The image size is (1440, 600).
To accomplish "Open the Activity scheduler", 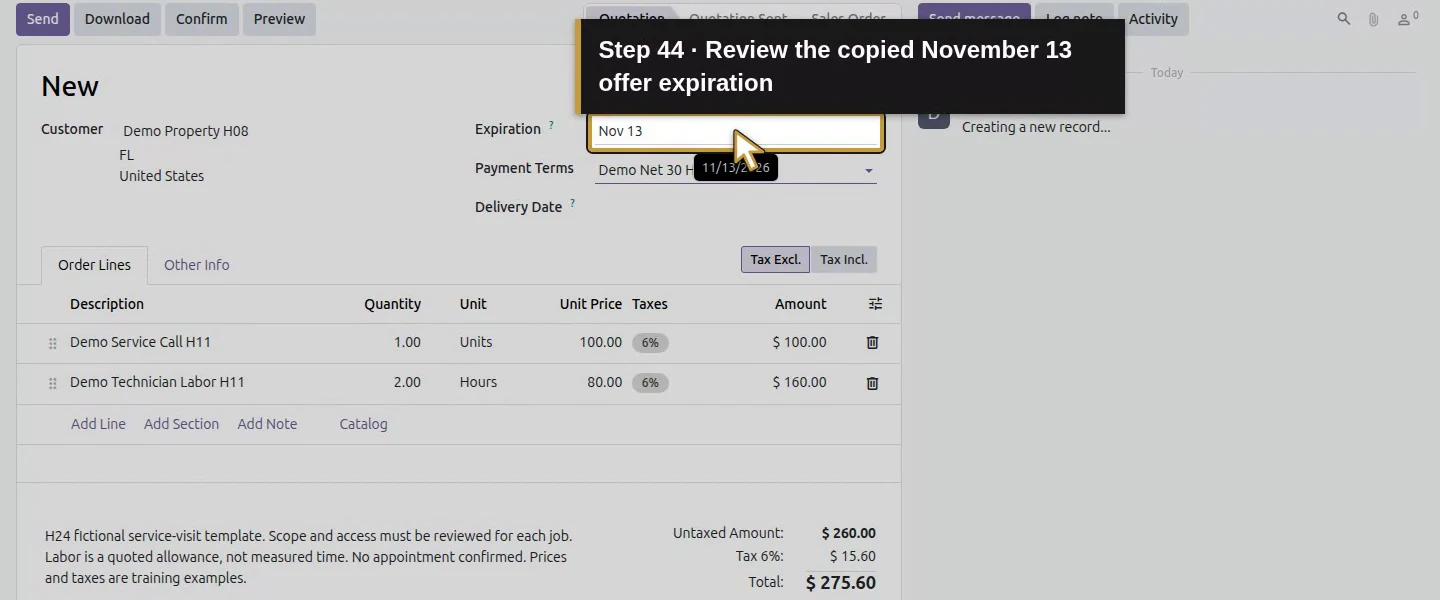I will pos(1153,19).
